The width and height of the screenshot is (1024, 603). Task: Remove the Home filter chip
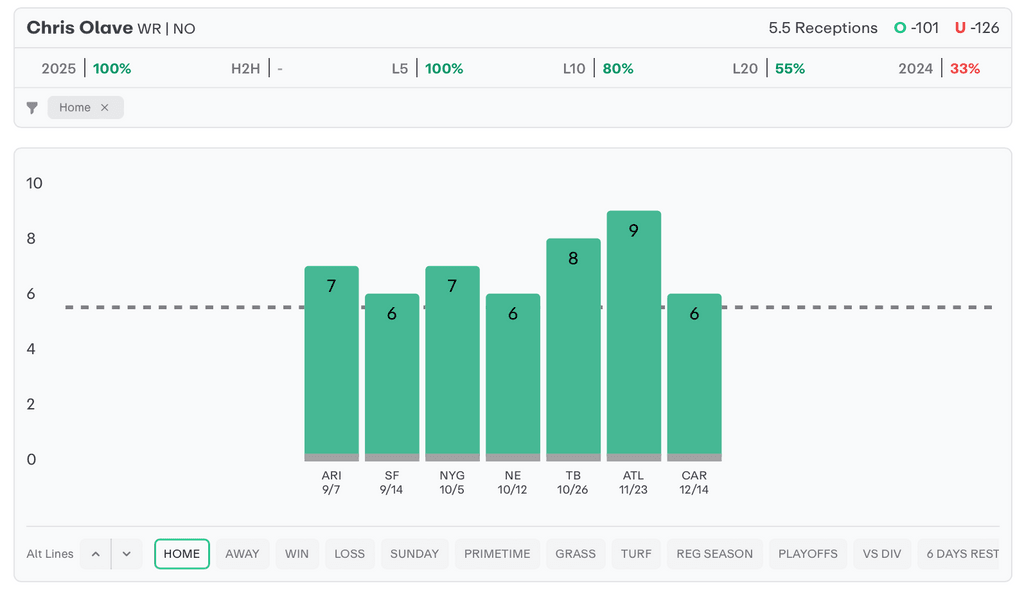(x=104, y=108)
